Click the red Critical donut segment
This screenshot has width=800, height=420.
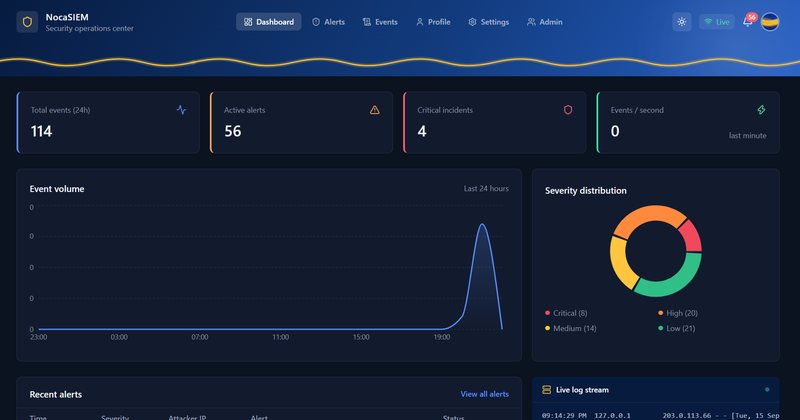[x=691, y=235]
